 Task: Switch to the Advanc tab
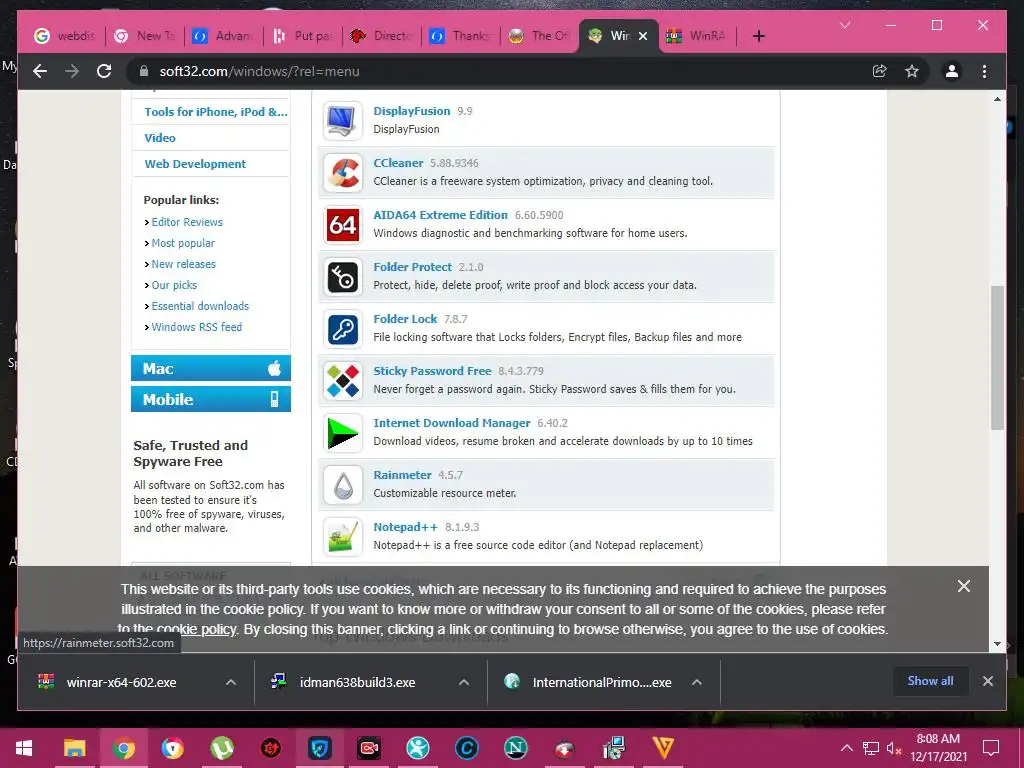tap(223, 36)
